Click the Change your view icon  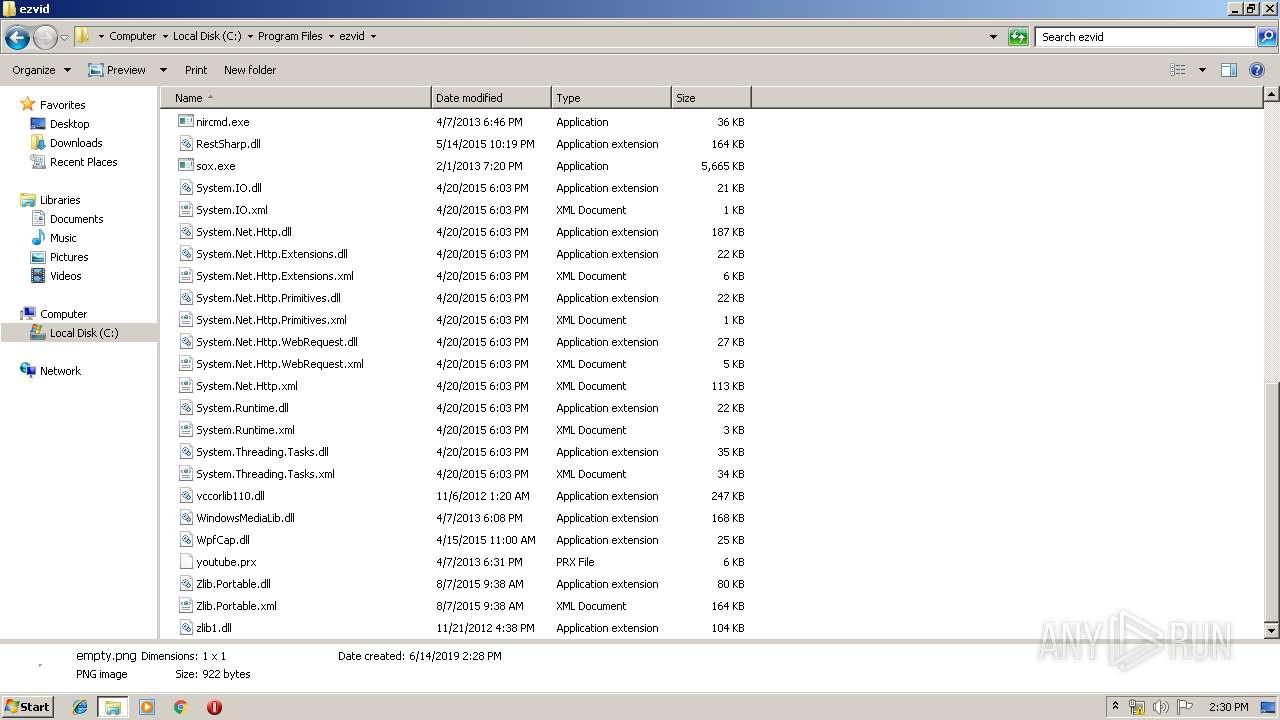click(x=1178, y=70)
